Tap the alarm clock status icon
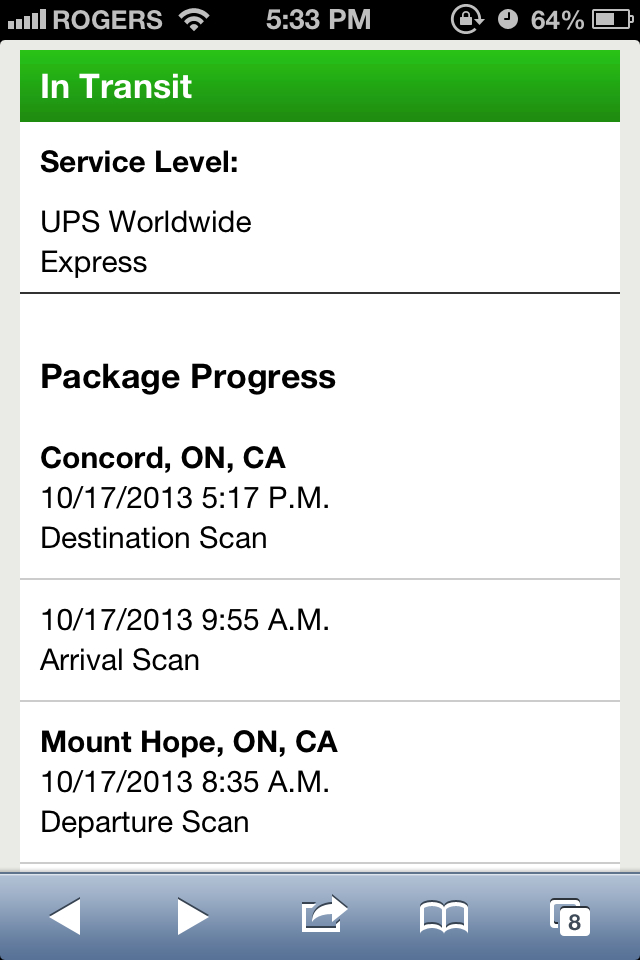 click(507, 20)
